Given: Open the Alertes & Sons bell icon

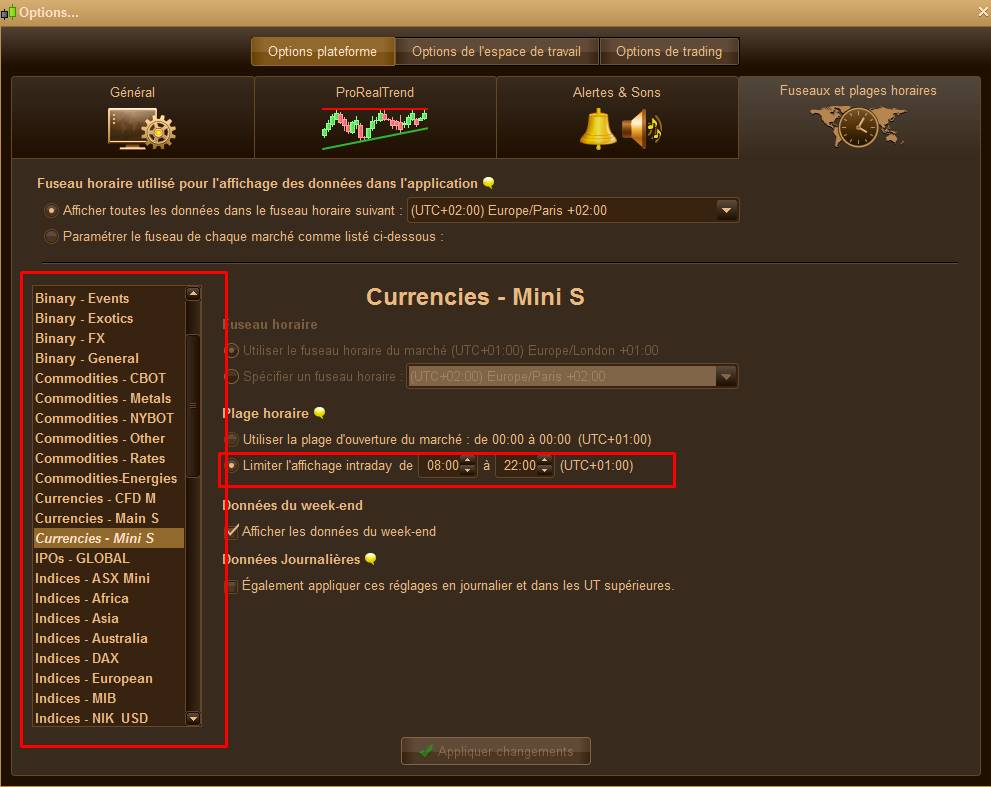Looking at the screenshot, I should pyautogui.click(x=597, y=129).
